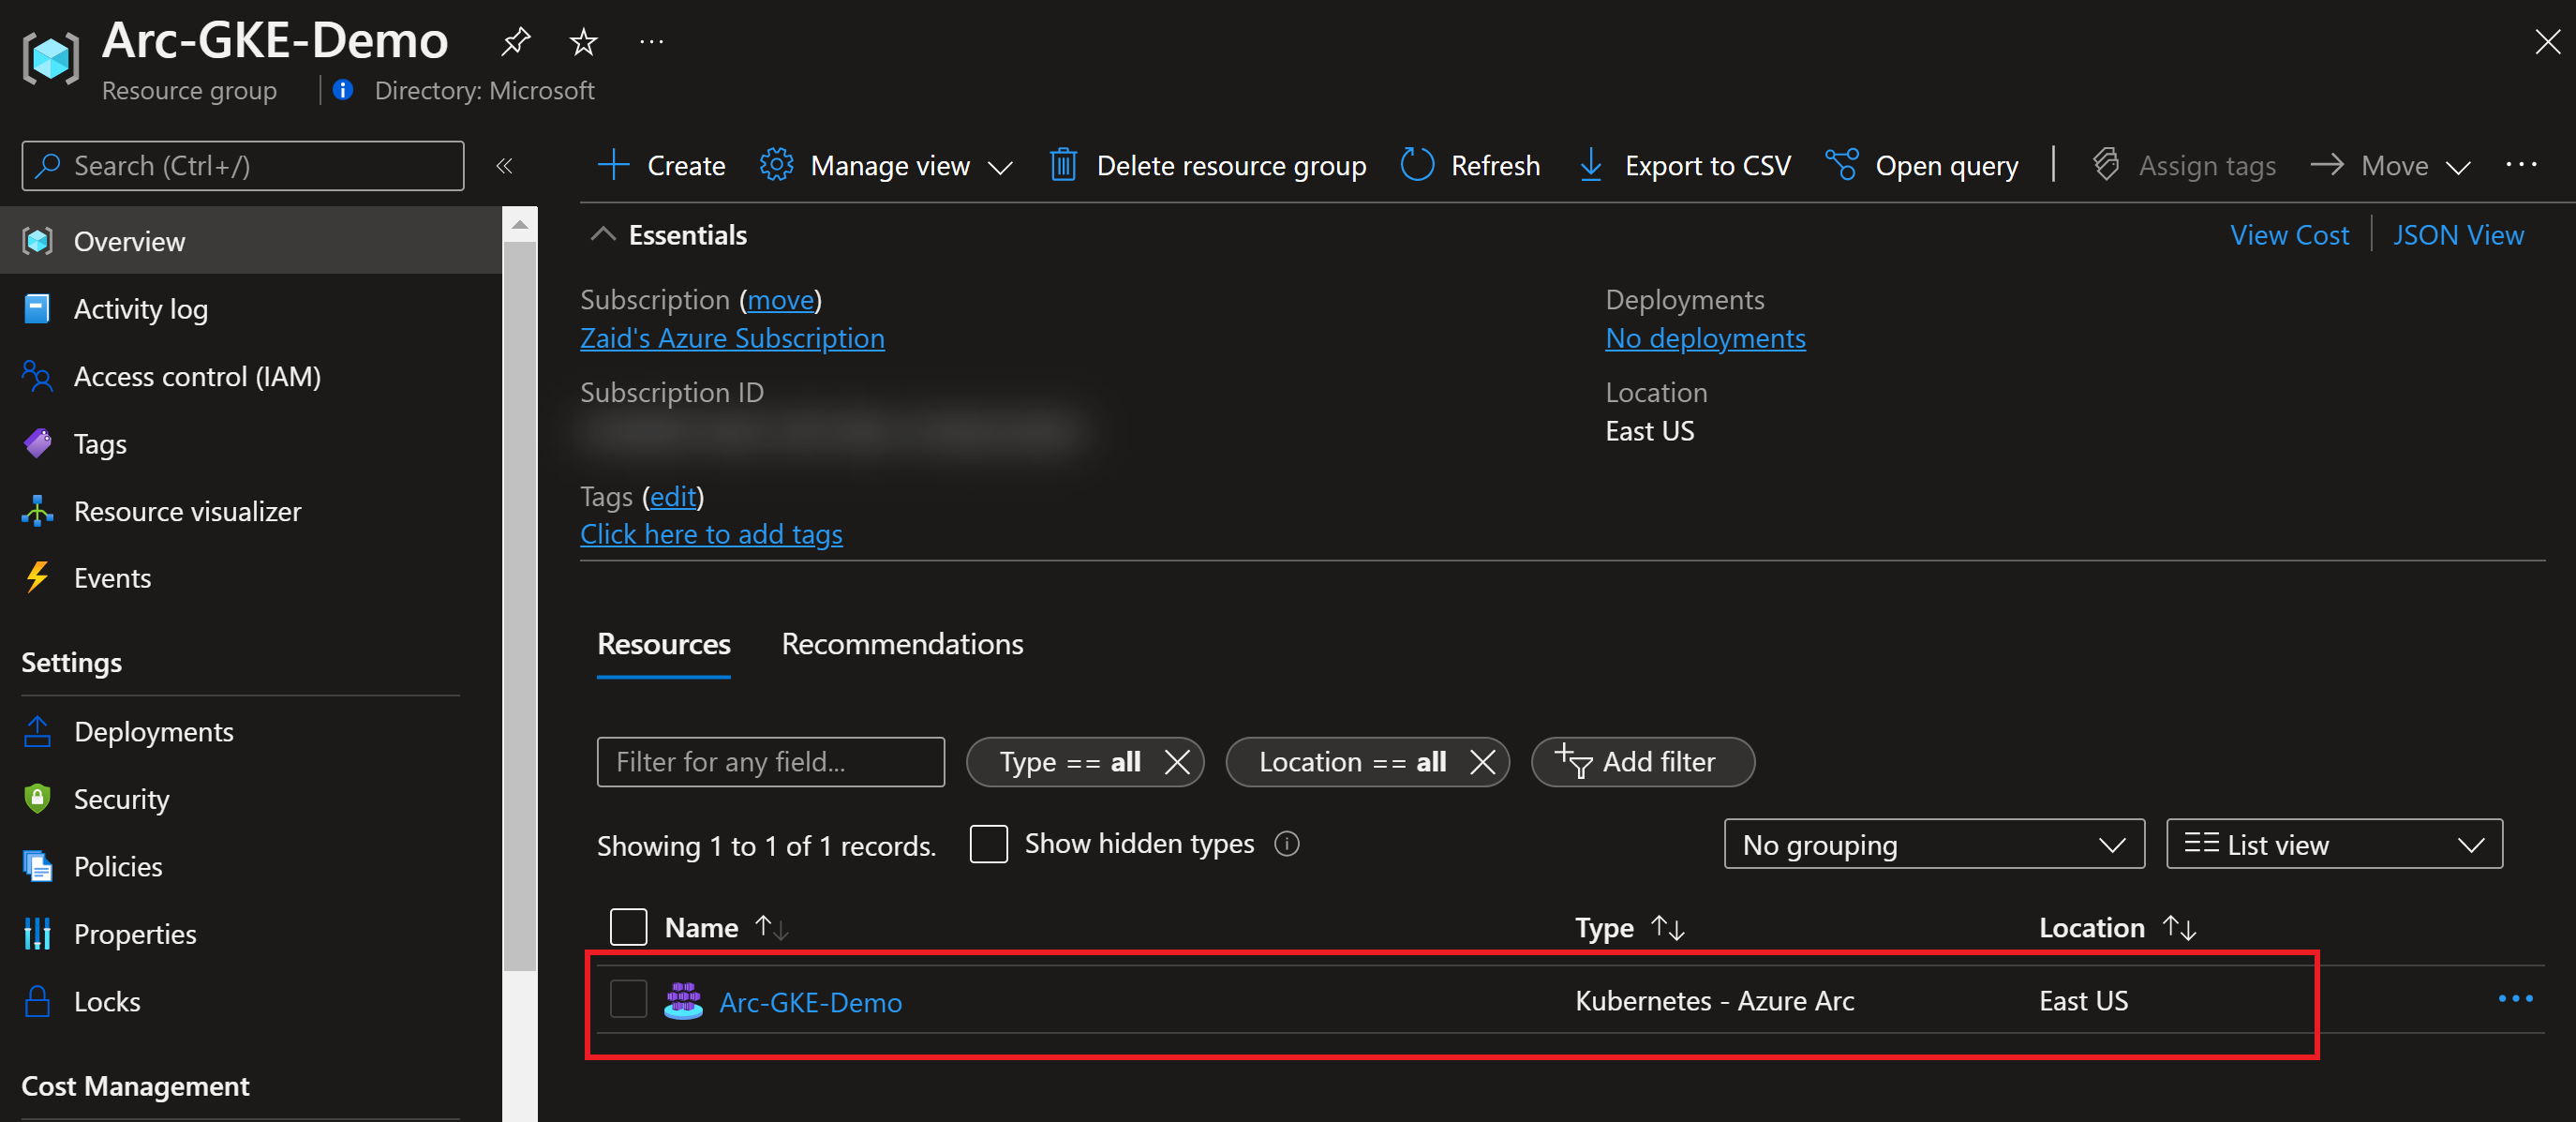Click the Export to CSV download icon

tap(1590, 165)
